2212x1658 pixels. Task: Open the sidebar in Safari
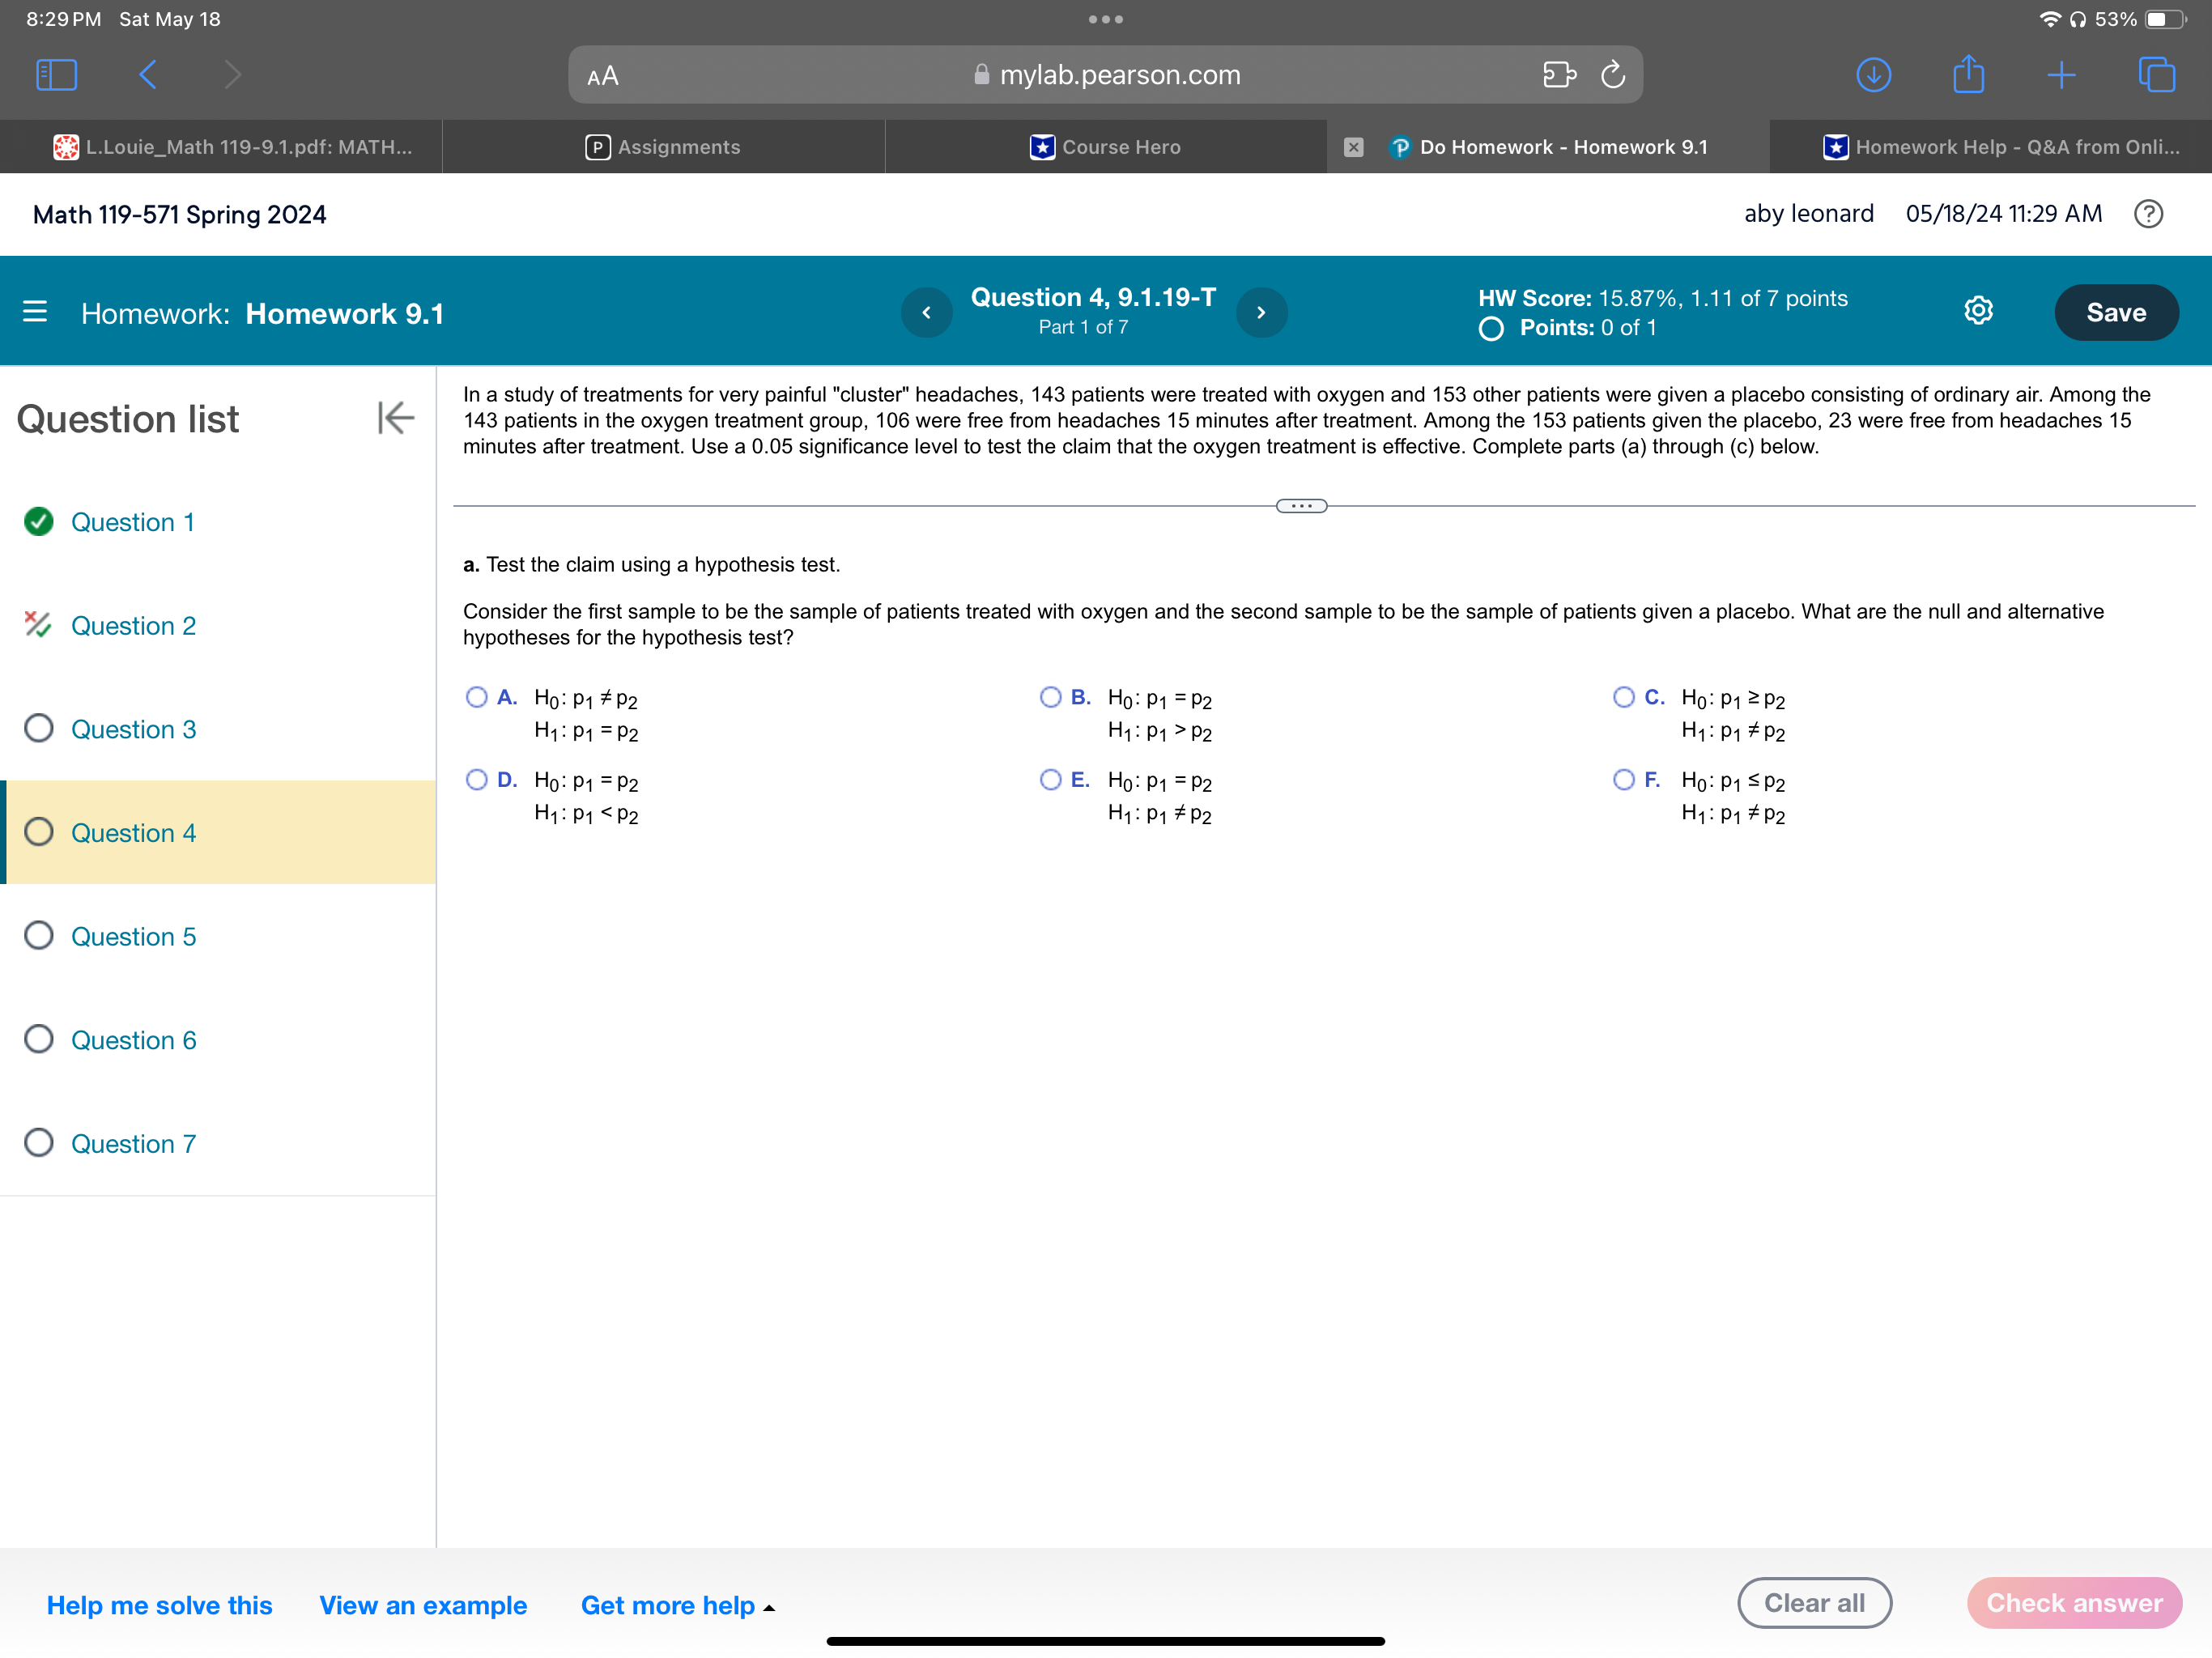pos(56,74)
